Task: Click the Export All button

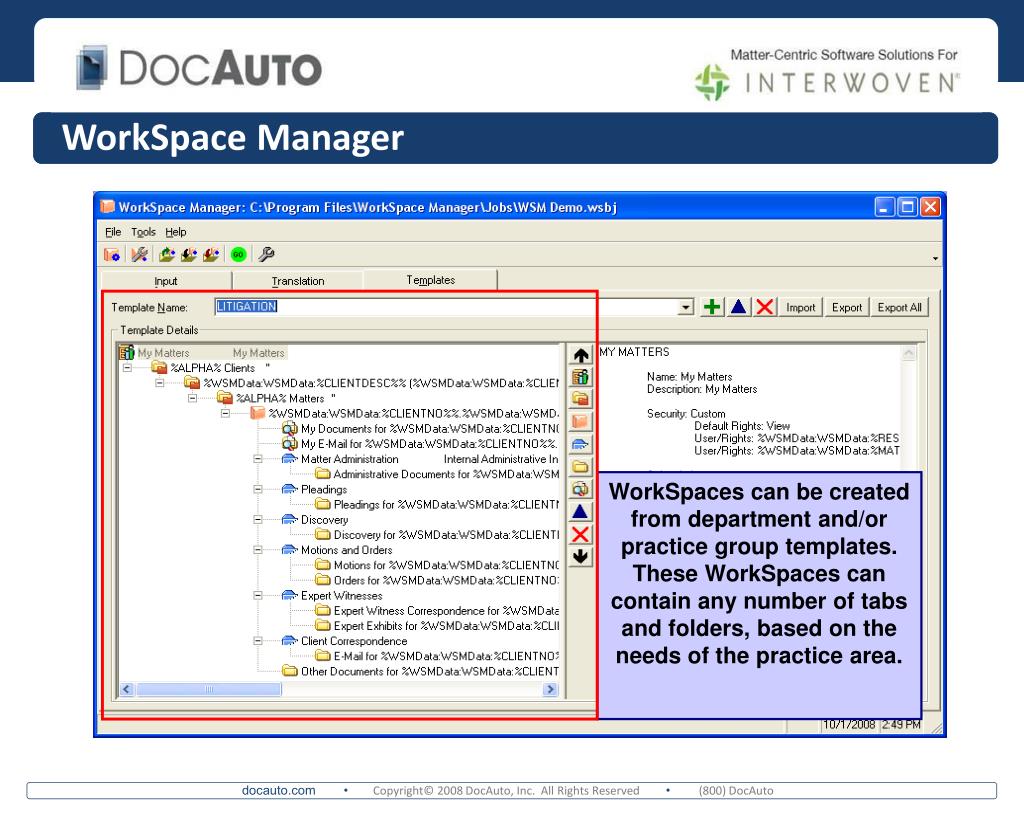Action: [x=899, y=307]
